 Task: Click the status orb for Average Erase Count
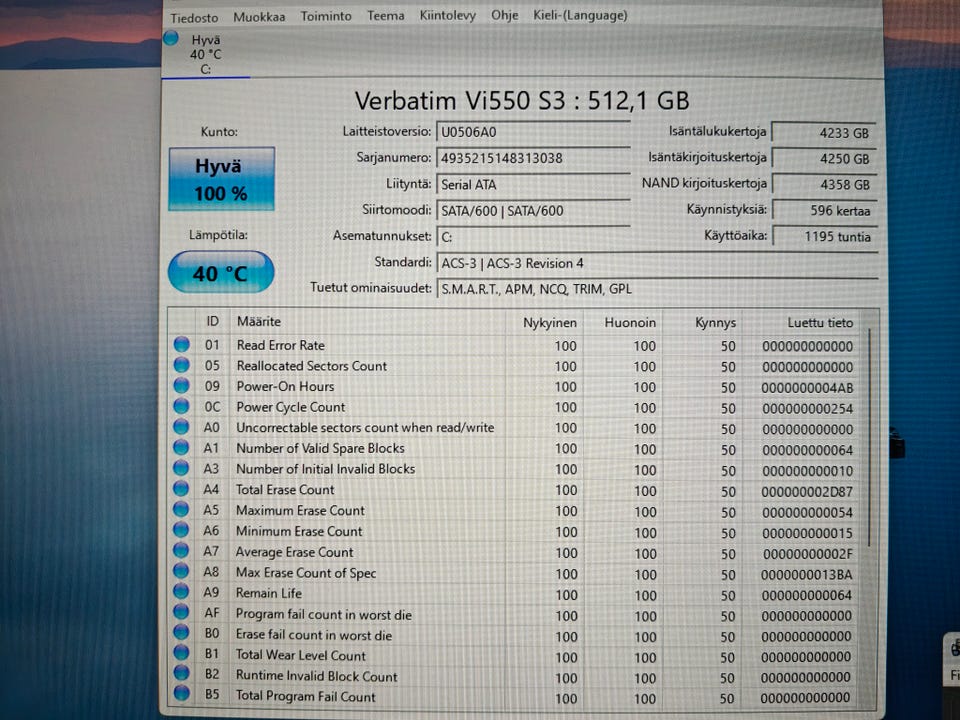(x=181, y=550)
